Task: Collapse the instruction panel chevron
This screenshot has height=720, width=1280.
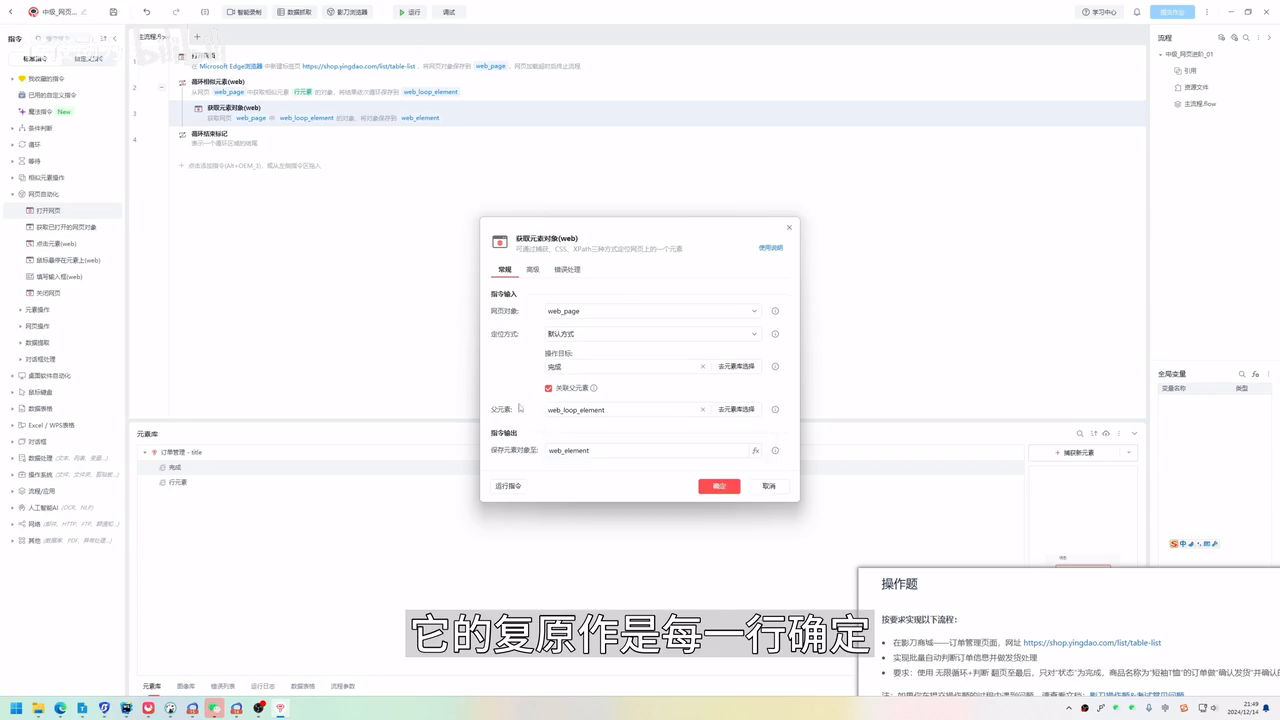Action: point(115,38)
